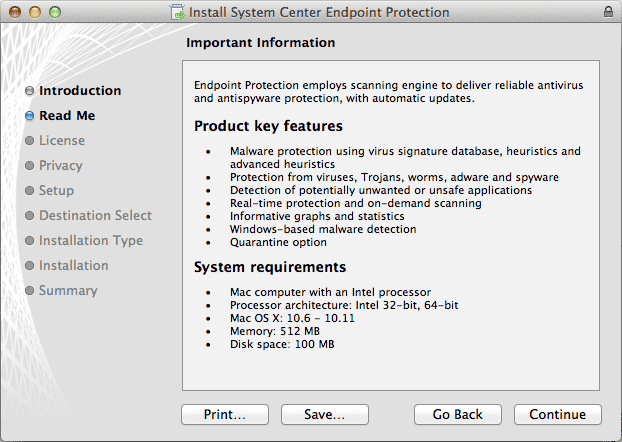Click the 'System requirements' heading
The height and width of the screenshot is (442, 622).
coord(270,267)
